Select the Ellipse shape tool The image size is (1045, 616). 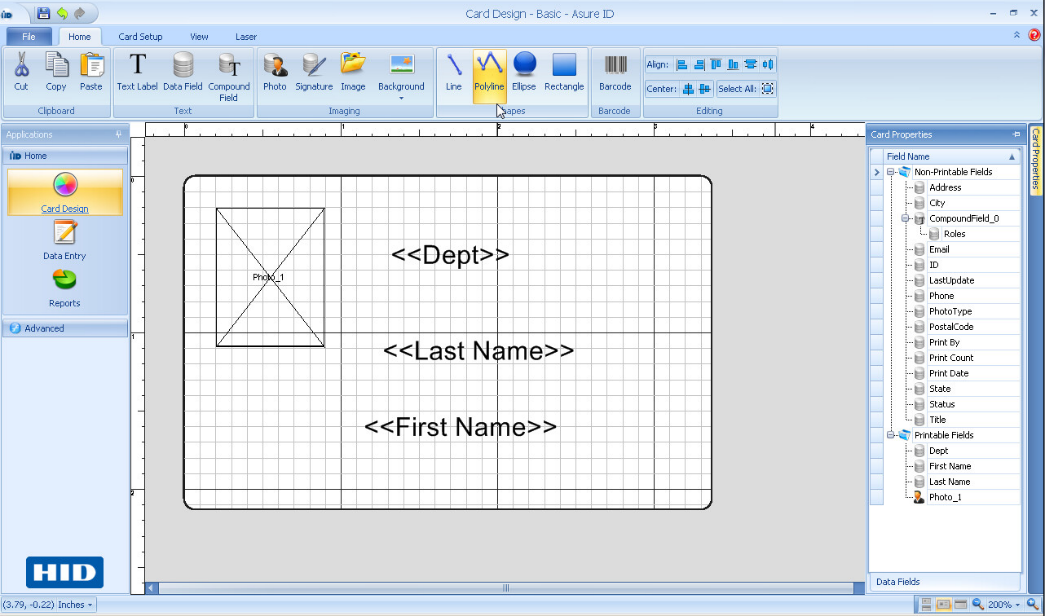[x=524, y=72]
